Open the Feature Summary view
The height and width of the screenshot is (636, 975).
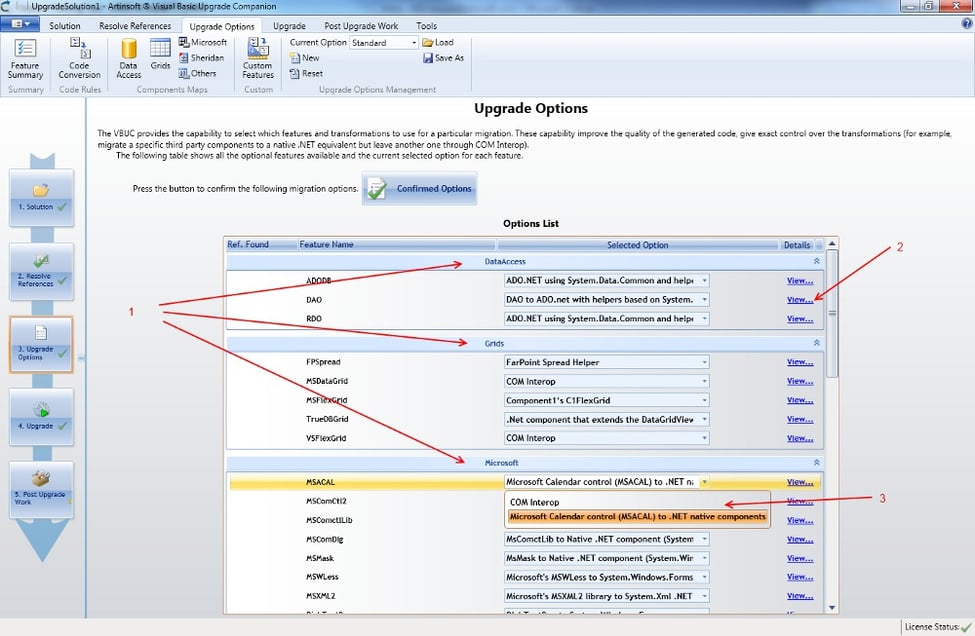click(x=25, y=58)
